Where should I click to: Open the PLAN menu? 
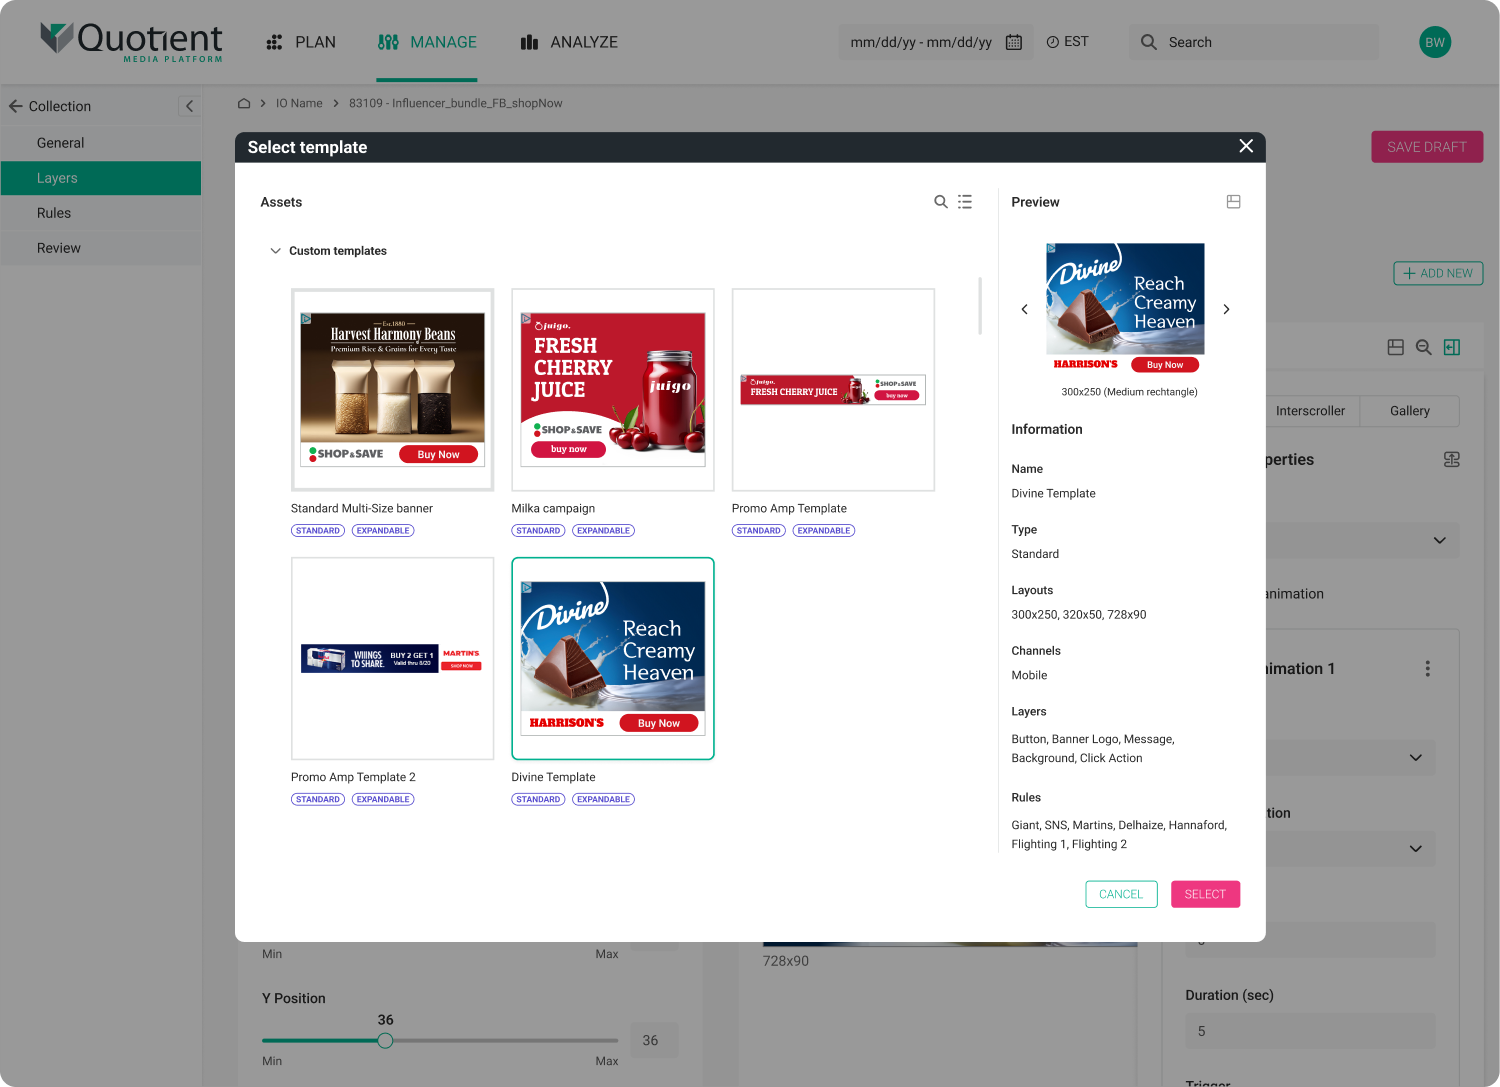(301, 42)
